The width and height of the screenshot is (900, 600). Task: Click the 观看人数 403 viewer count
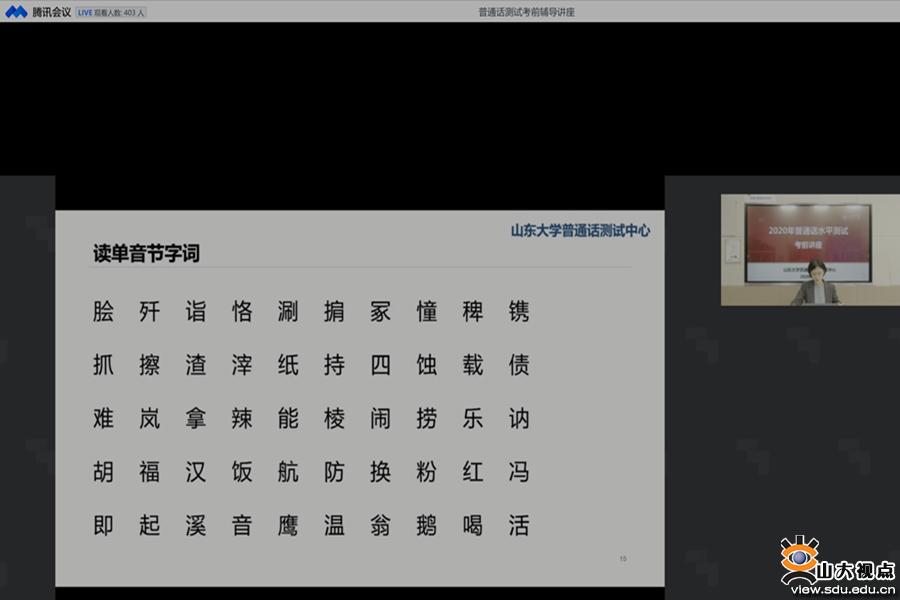coord(121,12)
